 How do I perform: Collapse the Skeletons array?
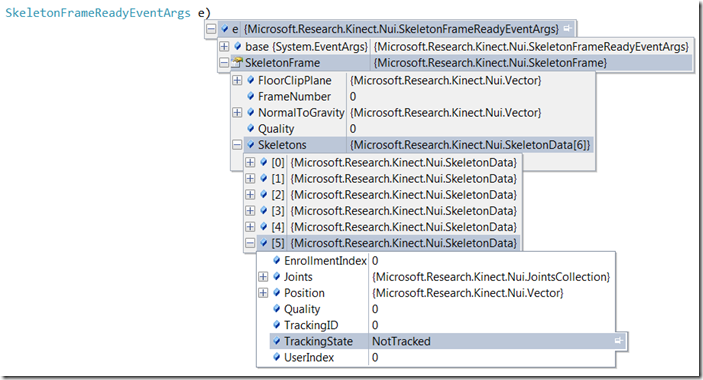click(x=237, y=145)
